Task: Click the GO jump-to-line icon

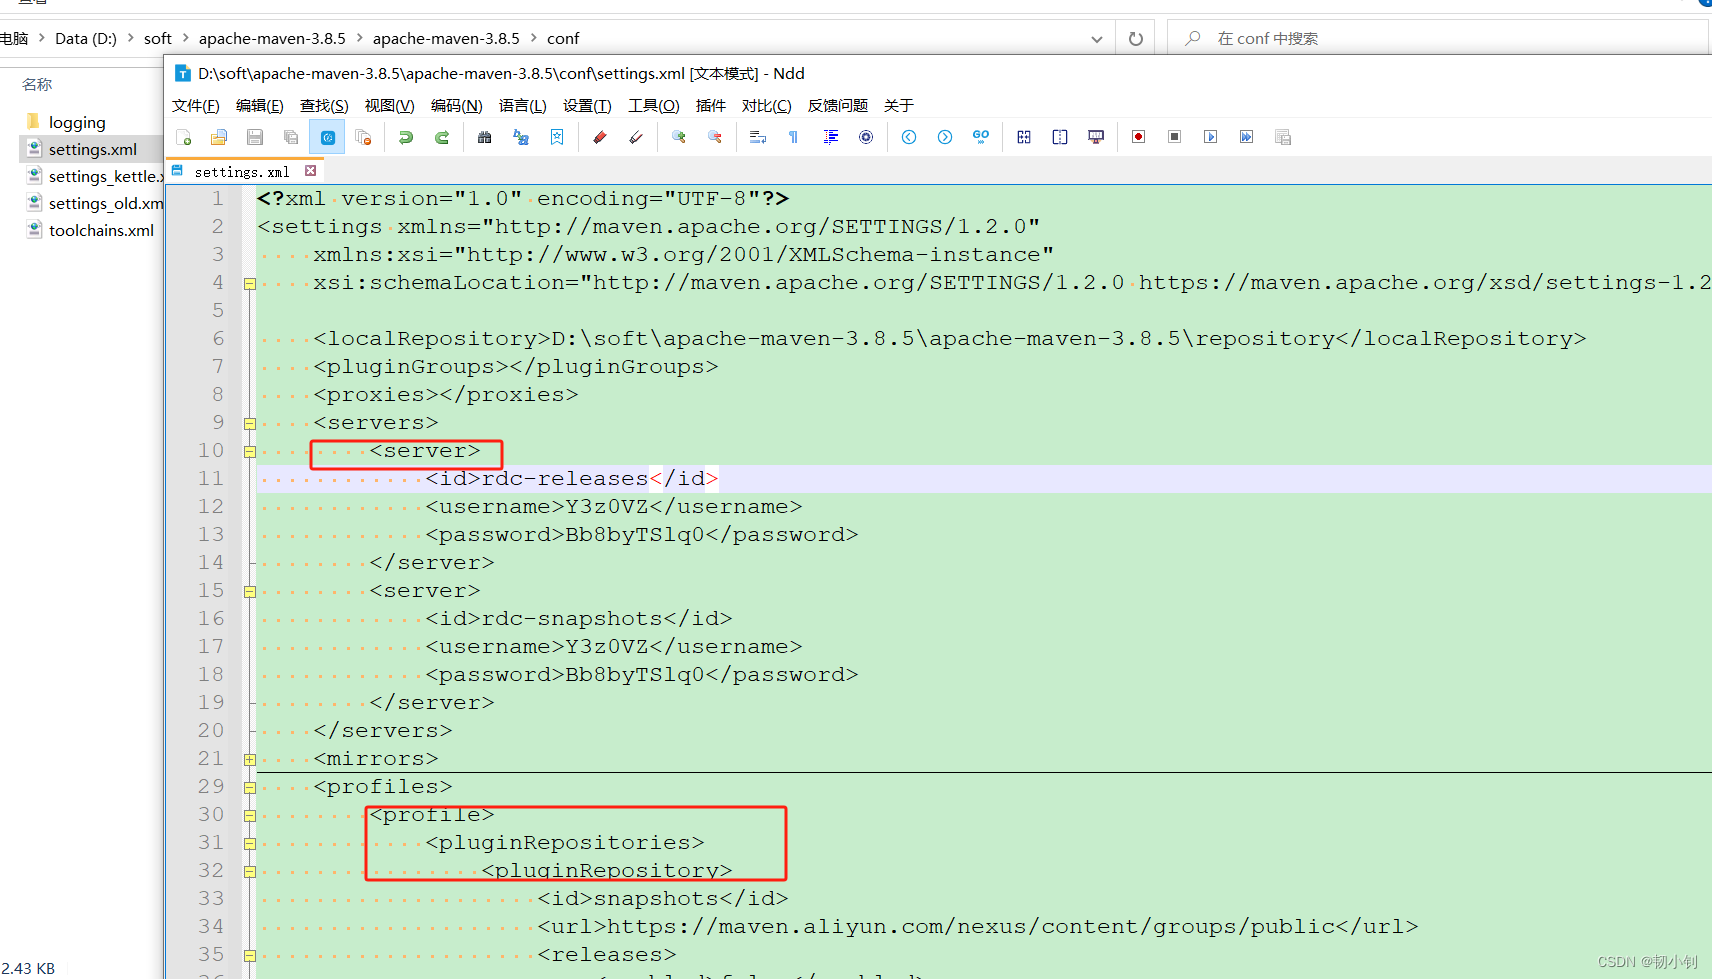Action: pyautogui.click(x=981, y=137)
